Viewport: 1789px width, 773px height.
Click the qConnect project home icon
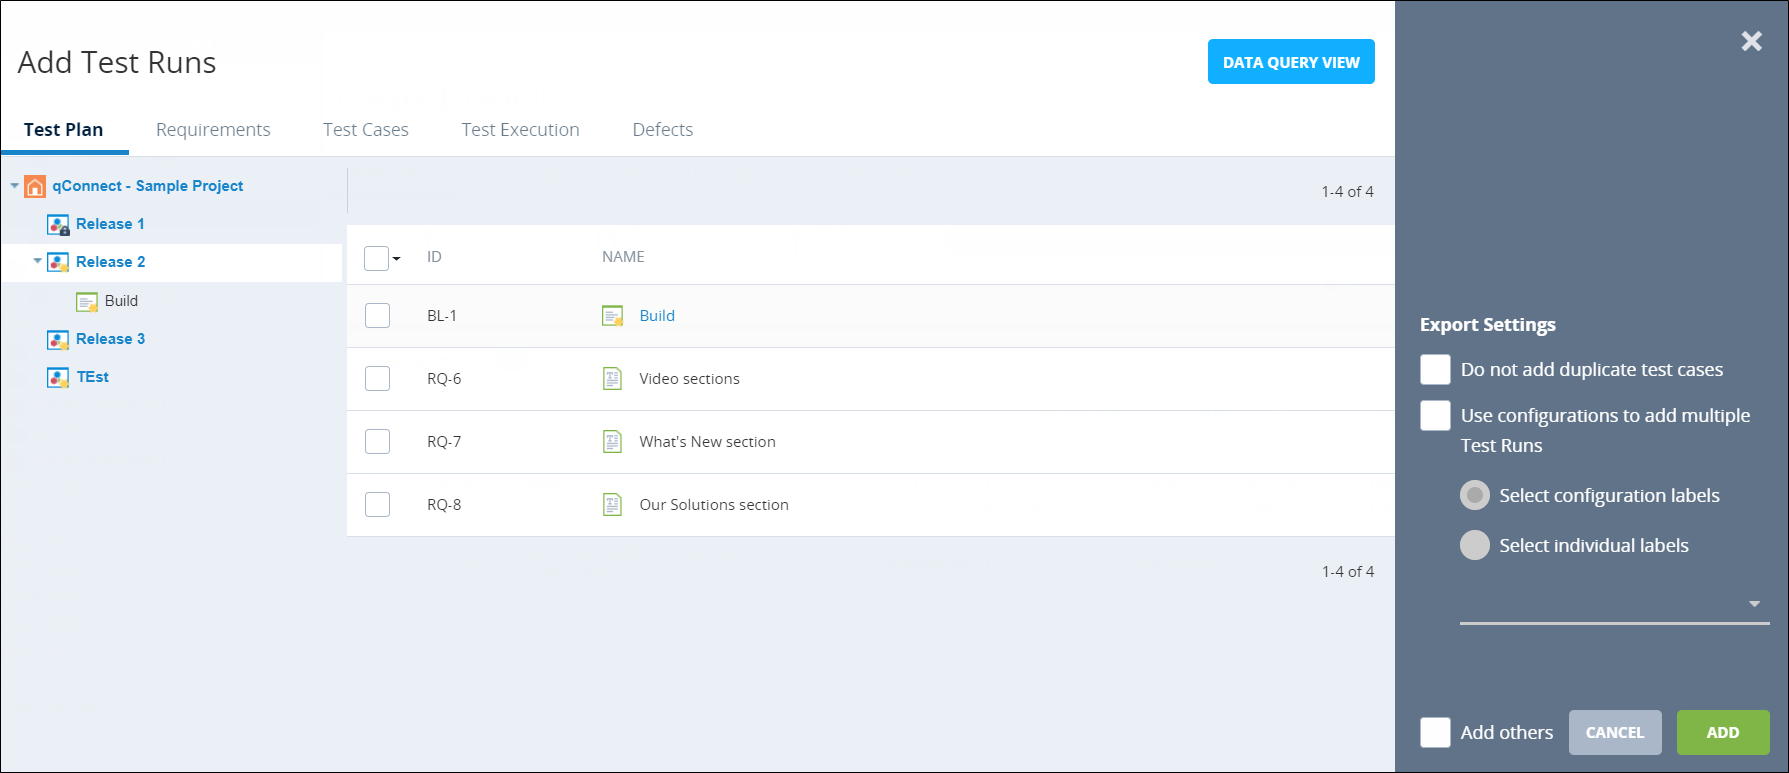point(35,187)
